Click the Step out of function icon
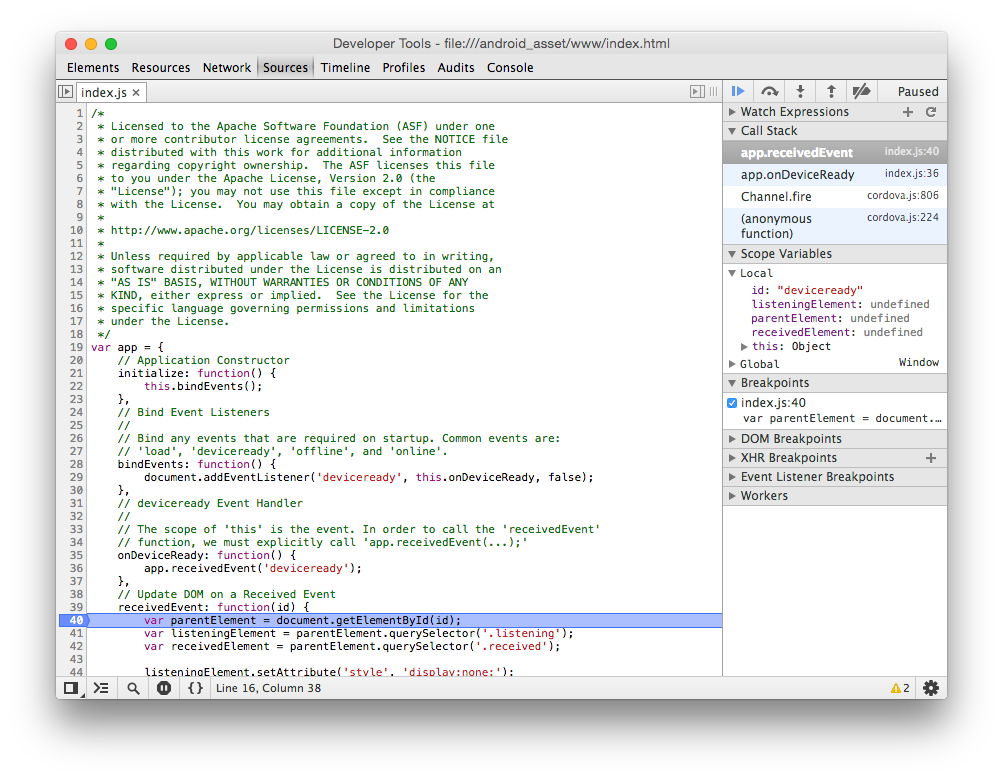 tap(830, 91)
